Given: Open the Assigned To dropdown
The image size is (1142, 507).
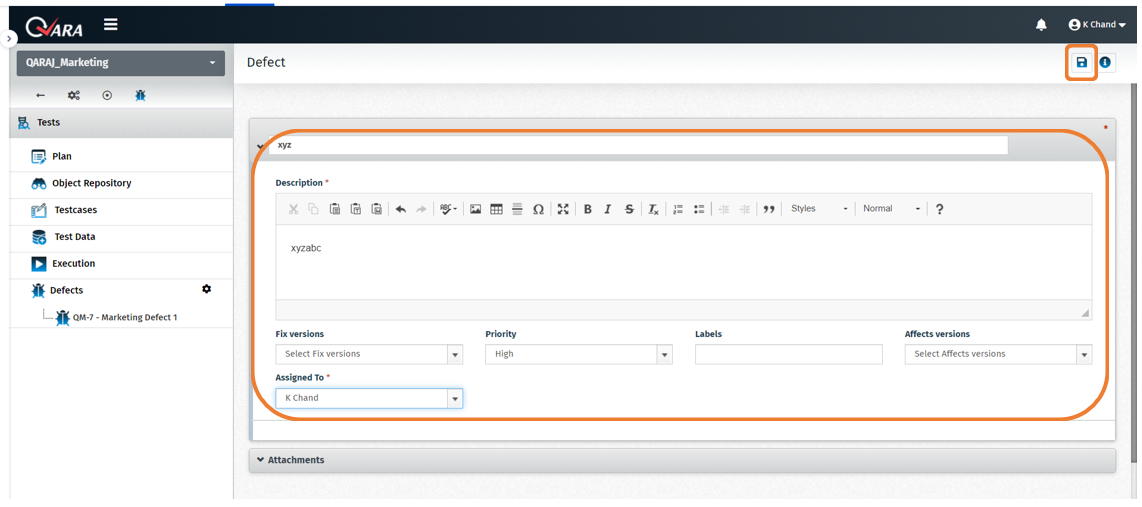Looking at the screenshot, I should [x=369, y=398].
